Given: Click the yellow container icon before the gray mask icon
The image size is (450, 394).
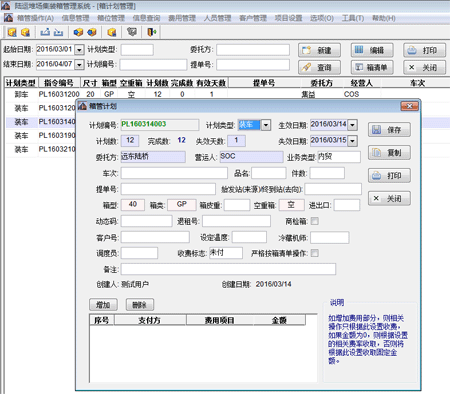Looking at the screenshot, I should 112,32.
